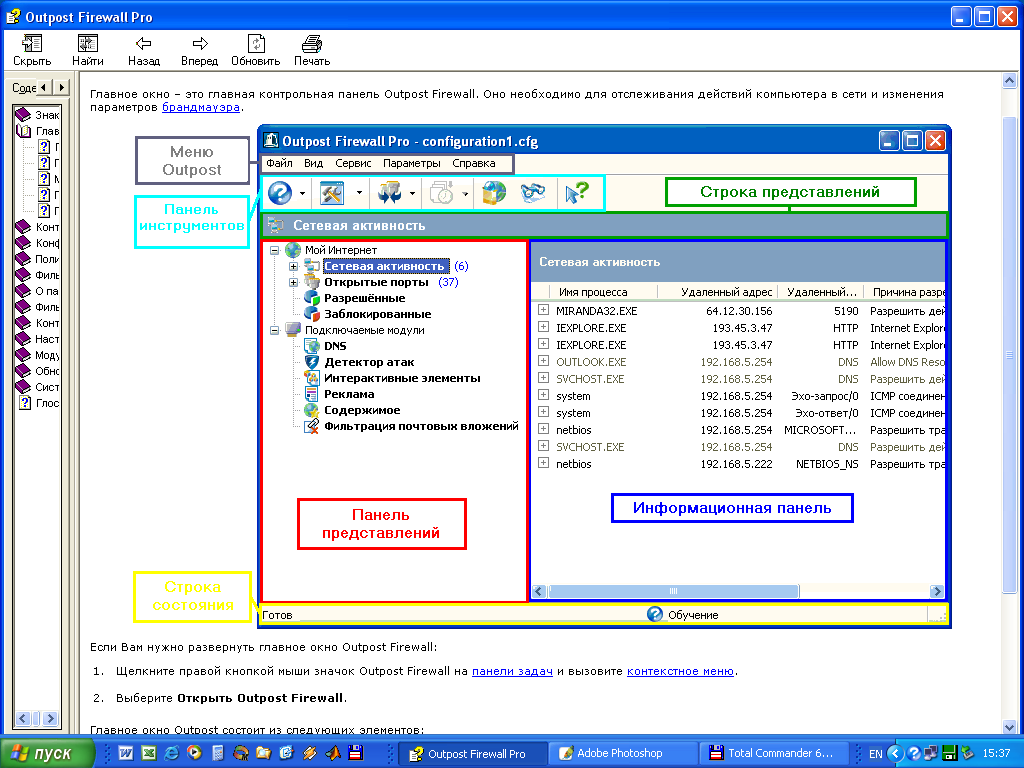Click the arrow with question mark context help icon
Screen dimensions: 1024x768
[x=577, y=193]
